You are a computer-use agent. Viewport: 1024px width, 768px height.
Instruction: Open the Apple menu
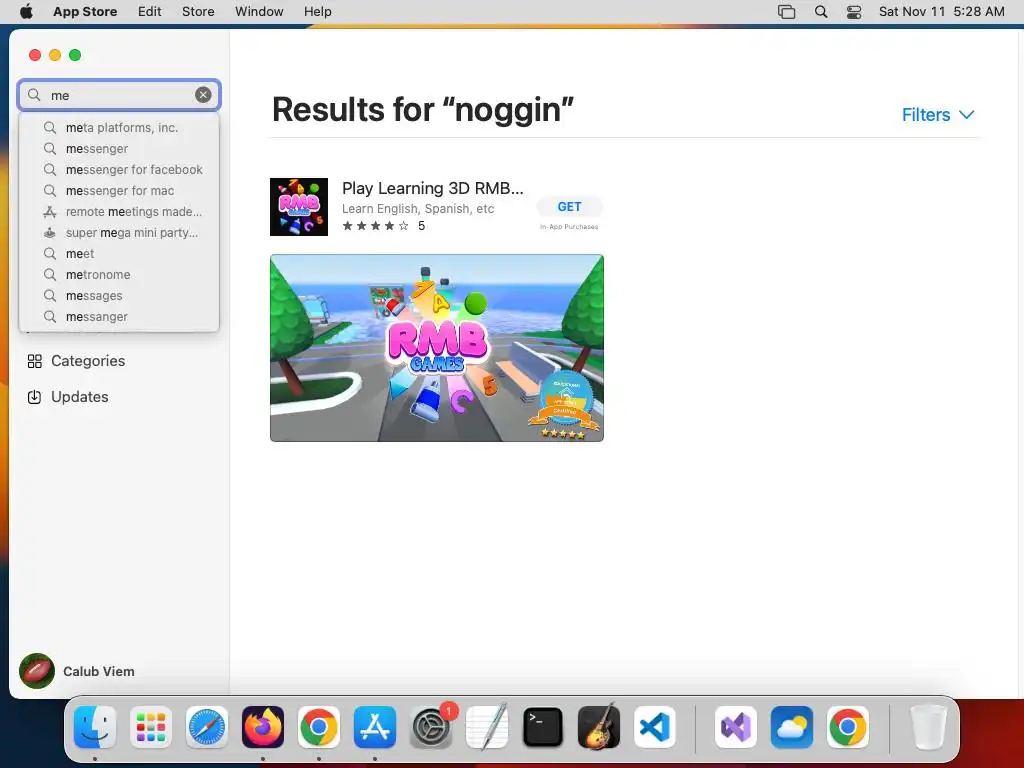click(x=26, y=12)
